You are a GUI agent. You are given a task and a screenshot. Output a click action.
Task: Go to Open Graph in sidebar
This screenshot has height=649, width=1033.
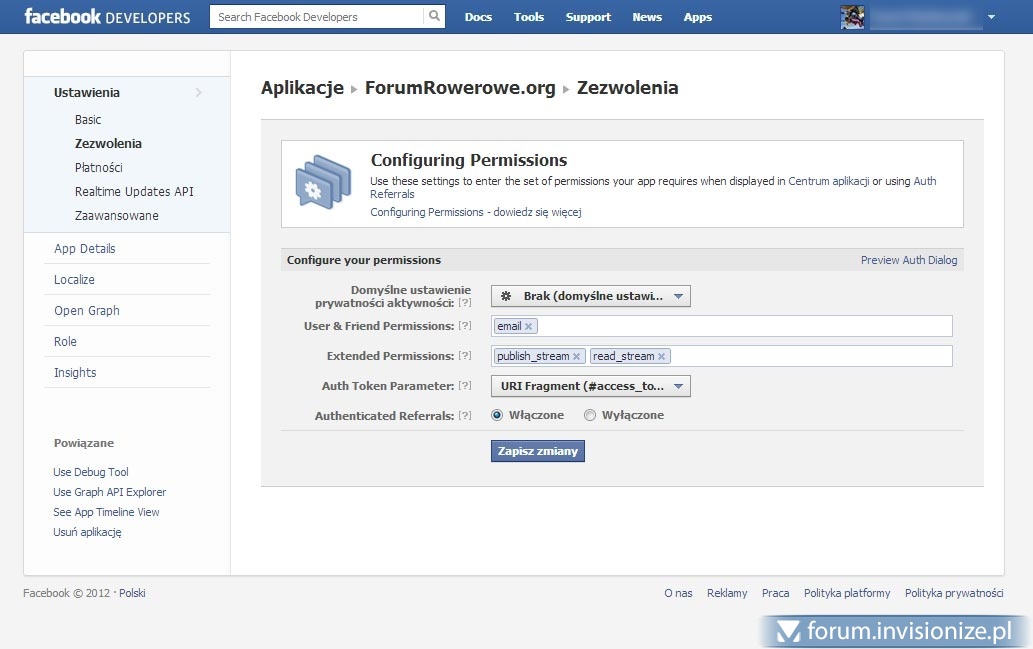[x=87, y=311]
